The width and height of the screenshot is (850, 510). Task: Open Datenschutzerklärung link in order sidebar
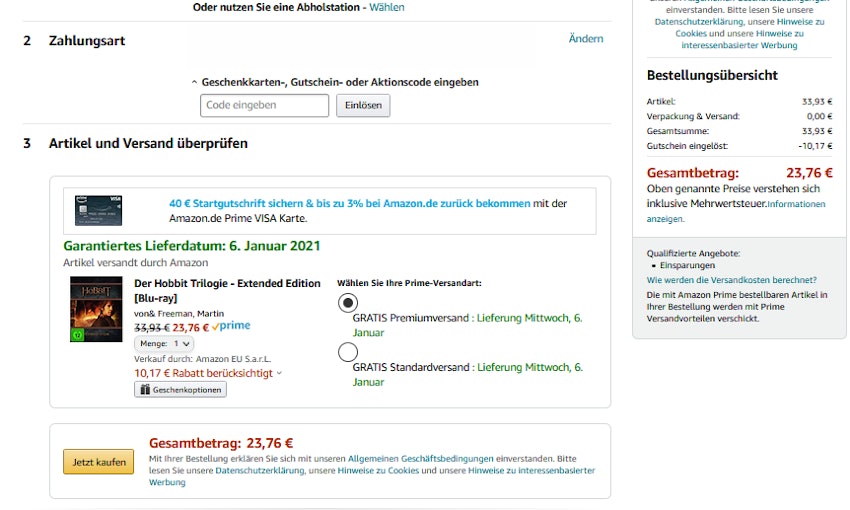(x=699, y=21)
